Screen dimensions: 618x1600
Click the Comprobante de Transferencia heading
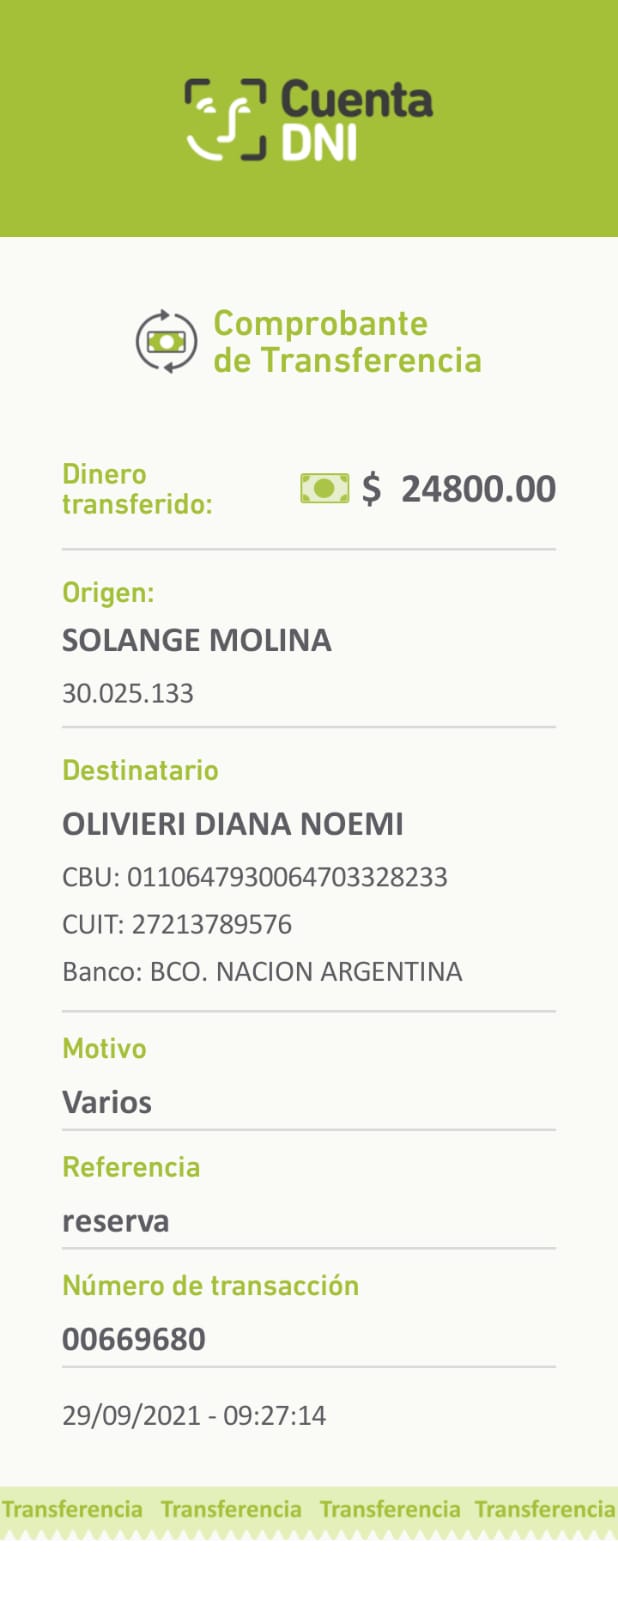point(347,342)
